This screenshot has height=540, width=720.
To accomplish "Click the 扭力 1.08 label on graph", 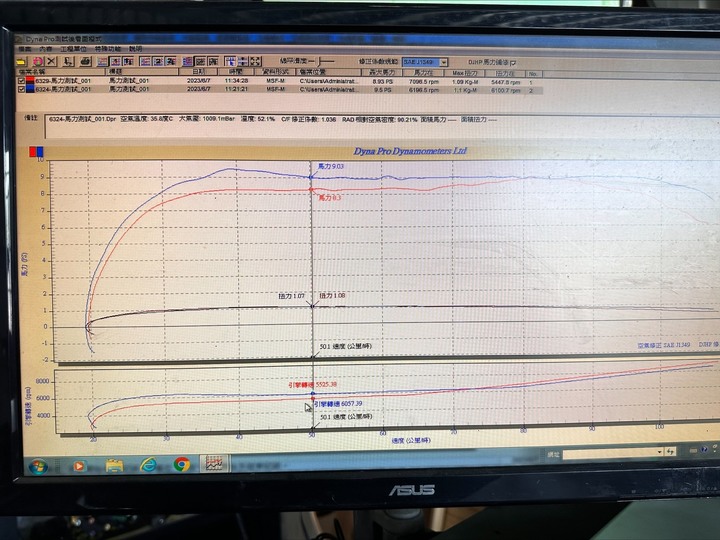I will coord(332,295).
